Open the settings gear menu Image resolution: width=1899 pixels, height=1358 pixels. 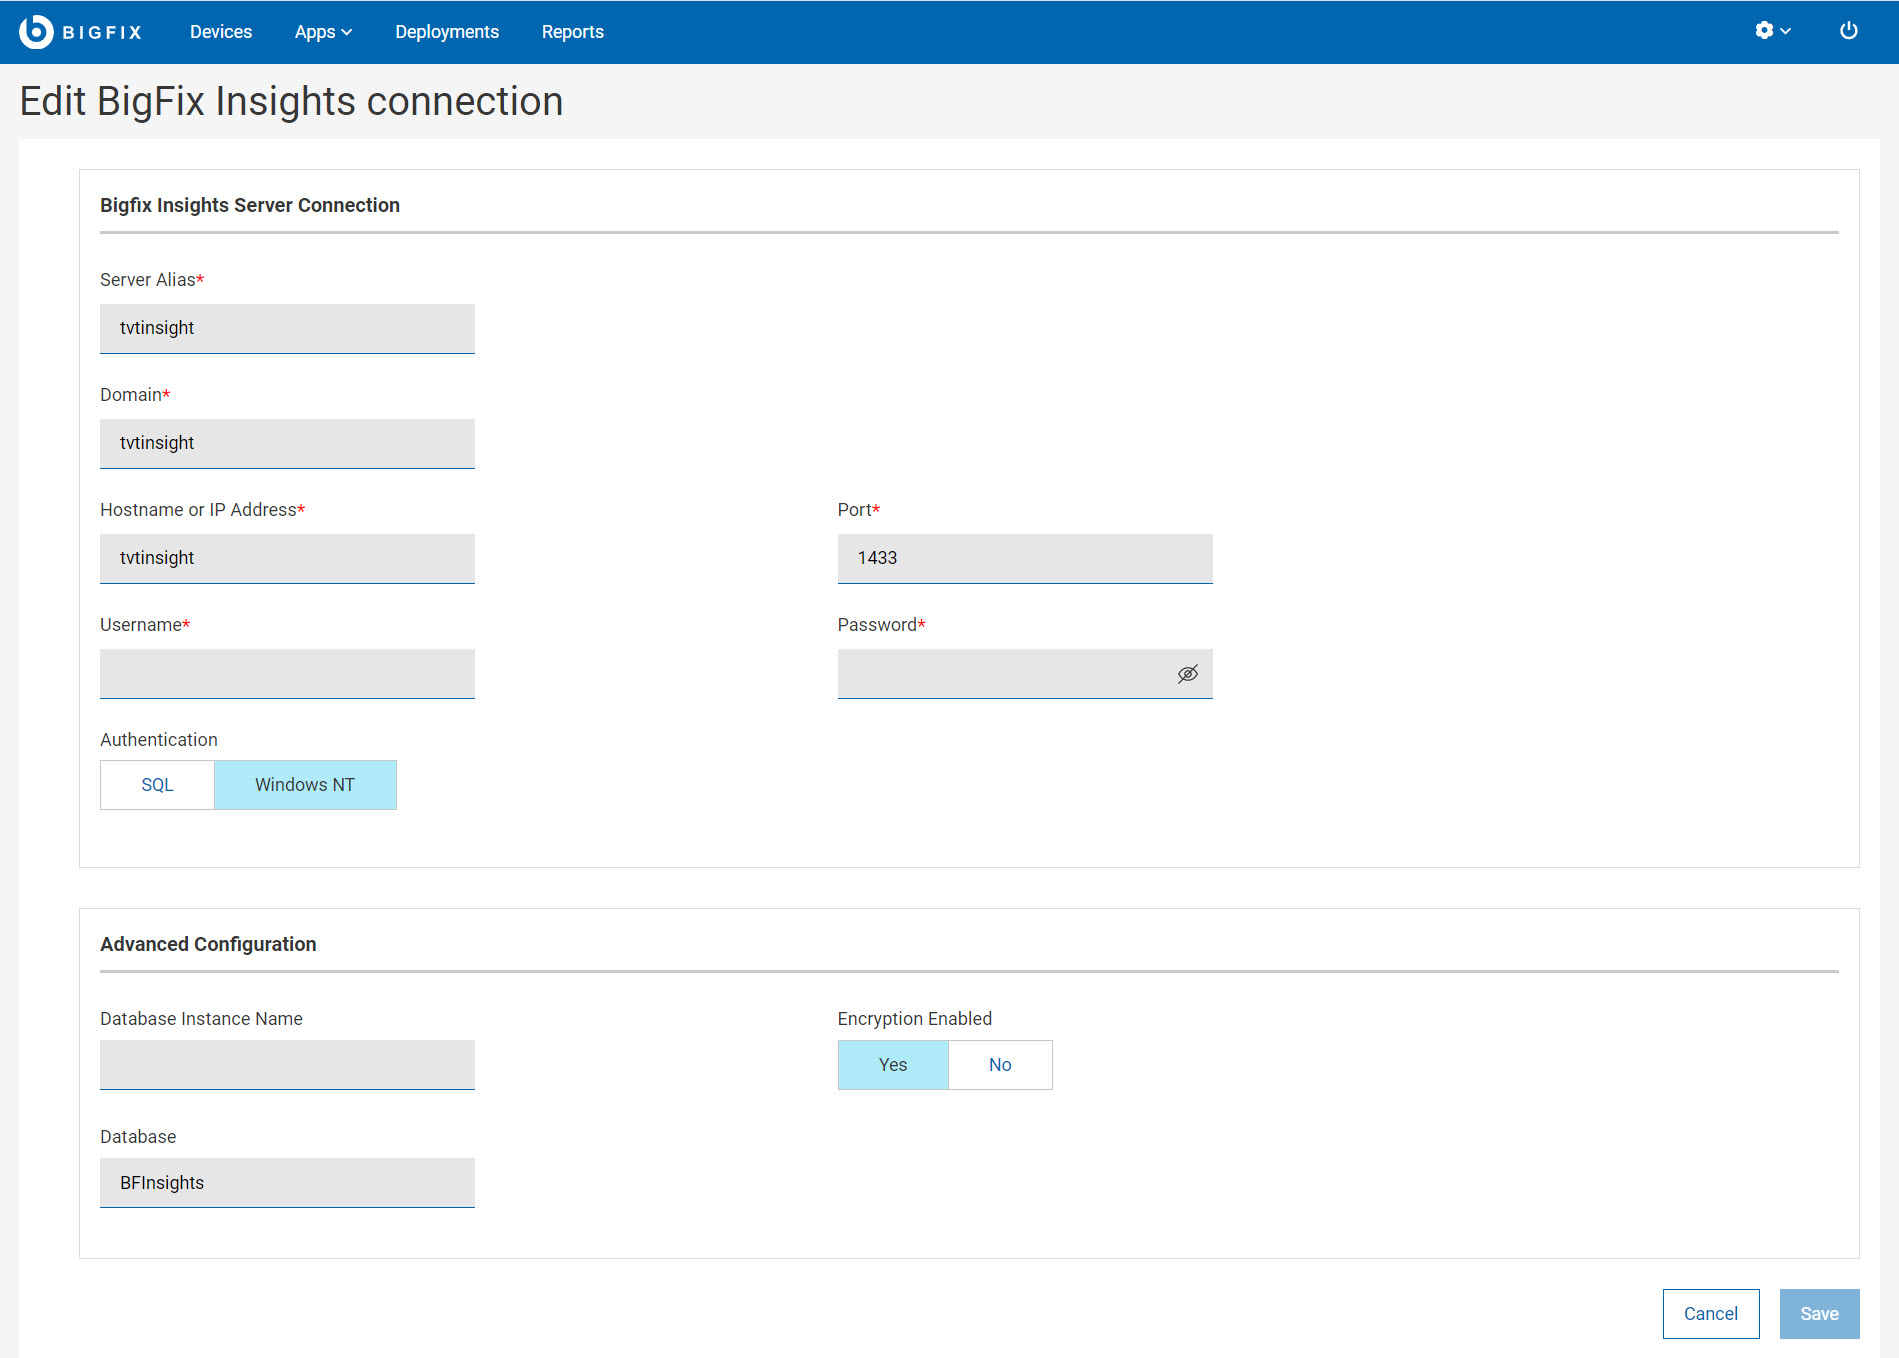(x=1772, y=31)
